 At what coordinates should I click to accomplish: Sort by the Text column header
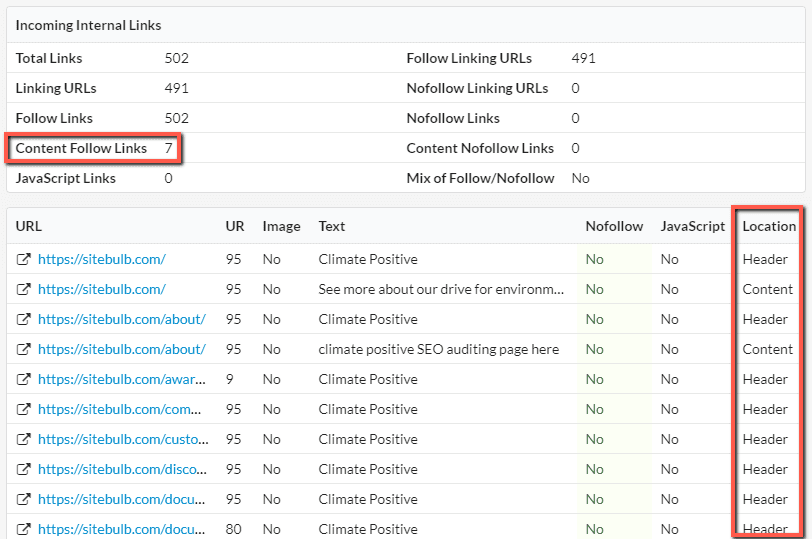331,226
